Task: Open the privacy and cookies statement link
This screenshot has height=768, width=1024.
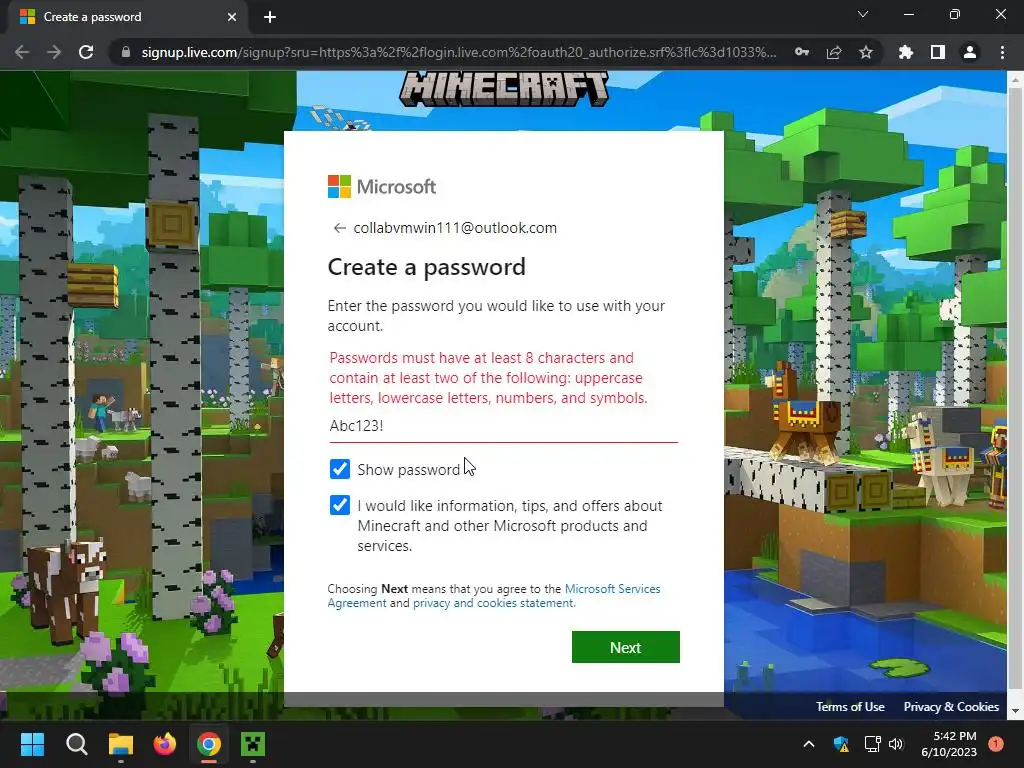Action: [494, 603]
